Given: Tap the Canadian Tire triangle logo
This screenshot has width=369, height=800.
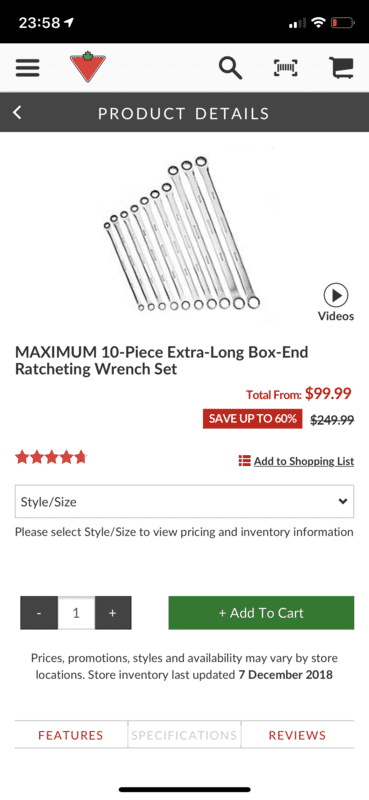Looking at the screenshot, I should point(88,67).
